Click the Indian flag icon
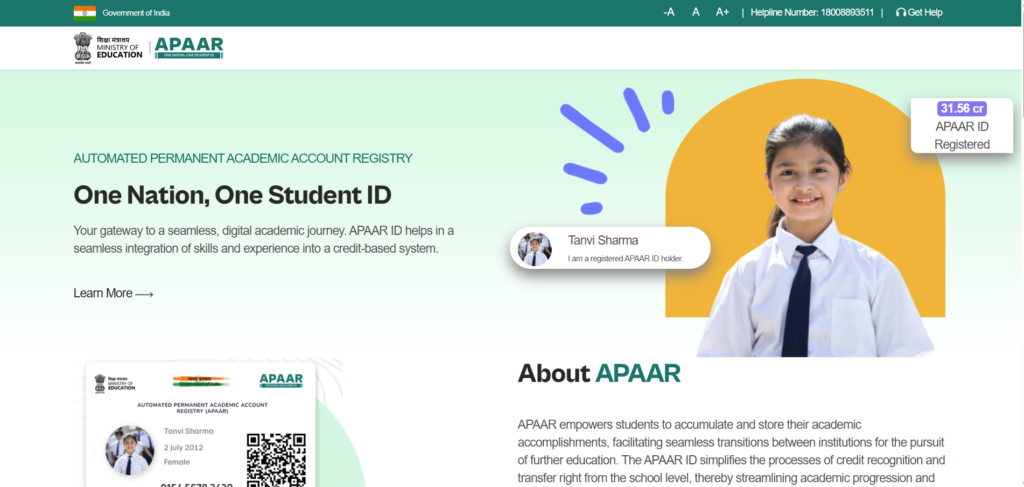Viewport: 1024px width, 487px height. pyautogui.click(x=84, y=13)
